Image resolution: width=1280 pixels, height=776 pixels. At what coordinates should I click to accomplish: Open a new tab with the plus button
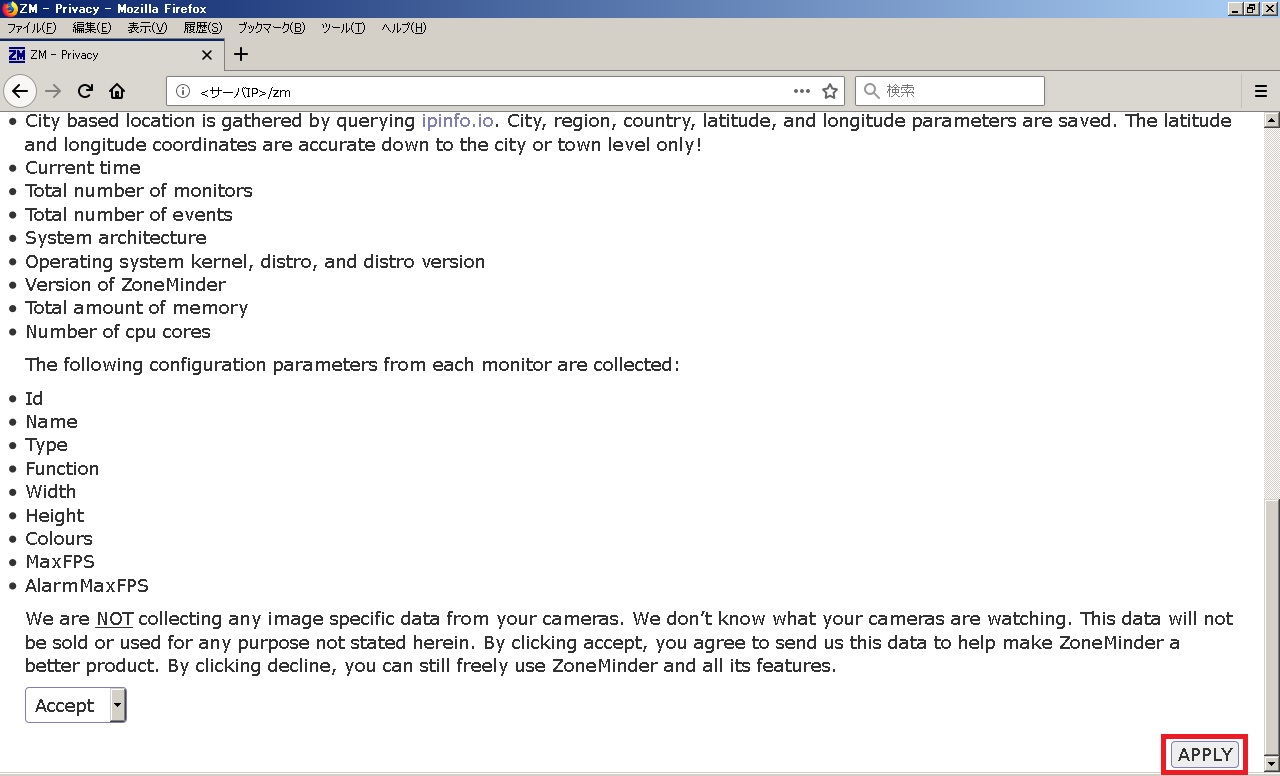(241, 54)
